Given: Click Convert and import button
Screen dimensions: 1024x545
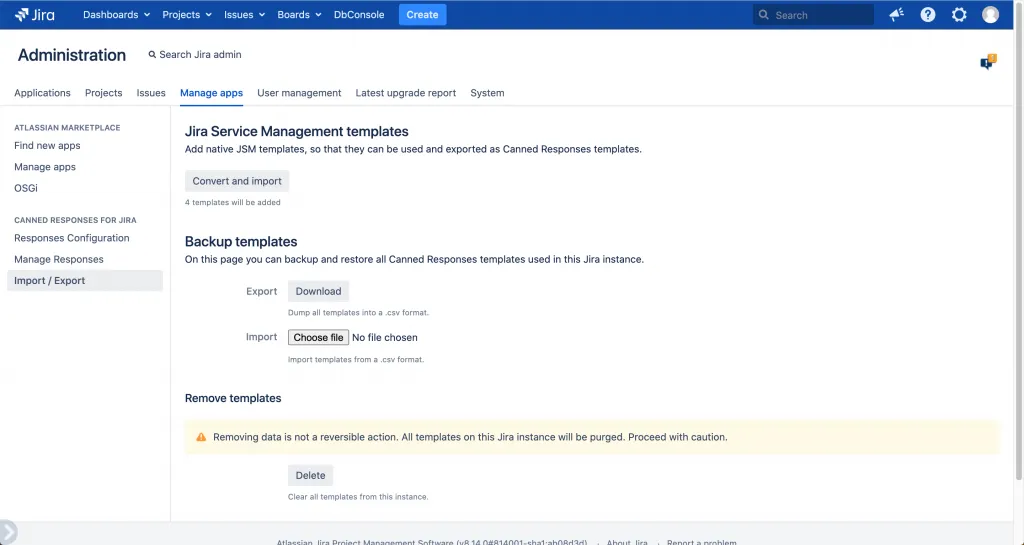Looking at the screenshot, I should pyautogui.click(x=237, y=181).
